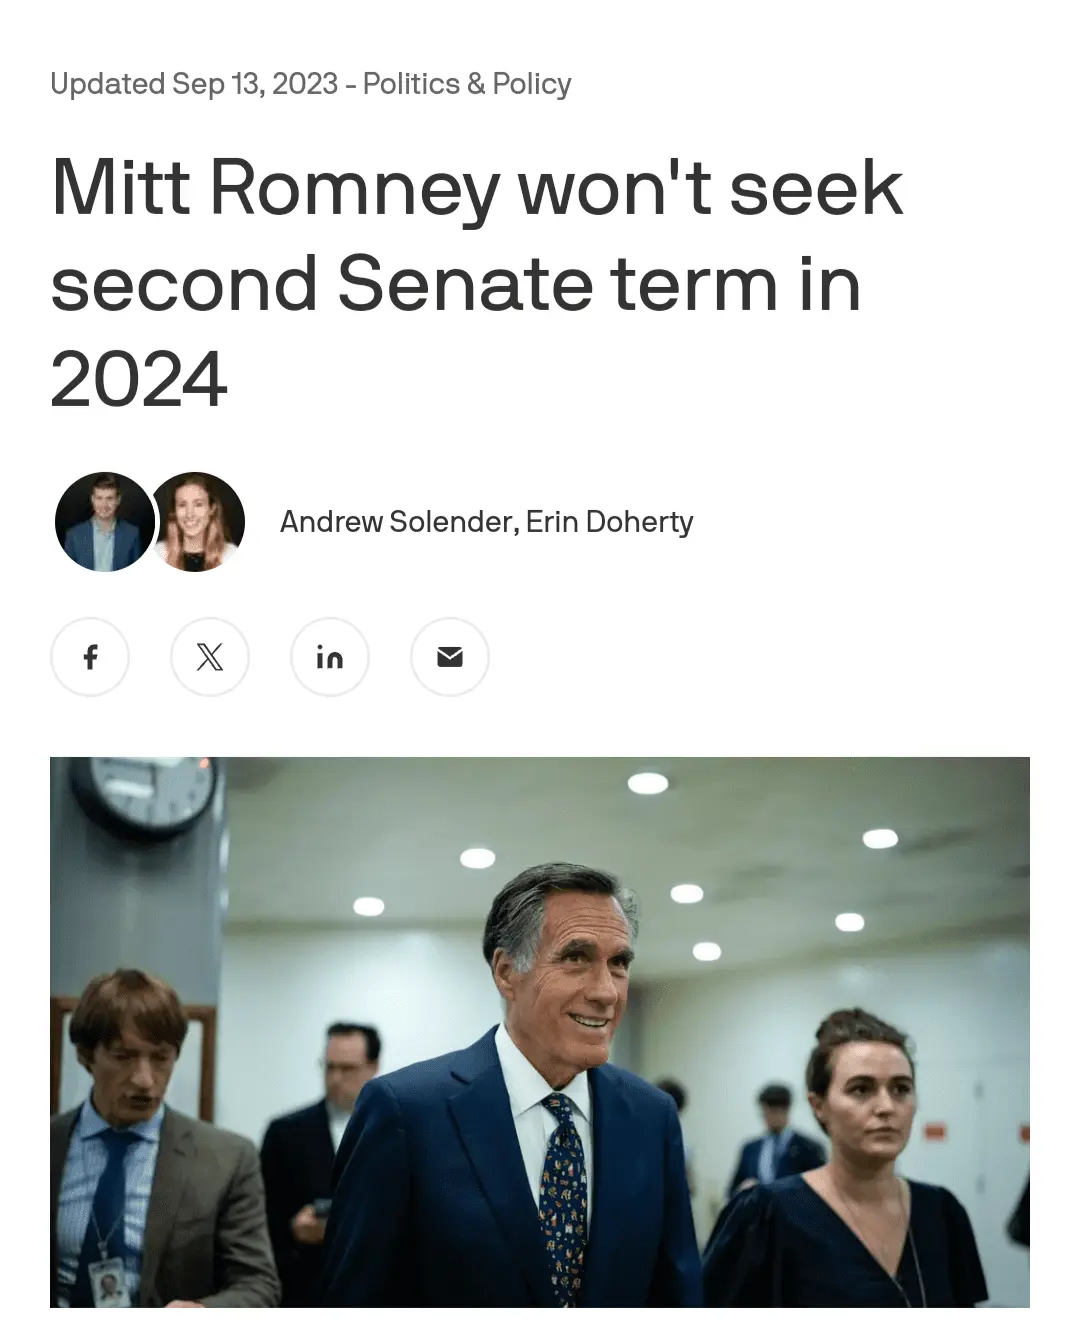This screenshot has width=1080, height=1331.
Task: Share article via LinkedIn icon
Action: click(x=330, y=657)
